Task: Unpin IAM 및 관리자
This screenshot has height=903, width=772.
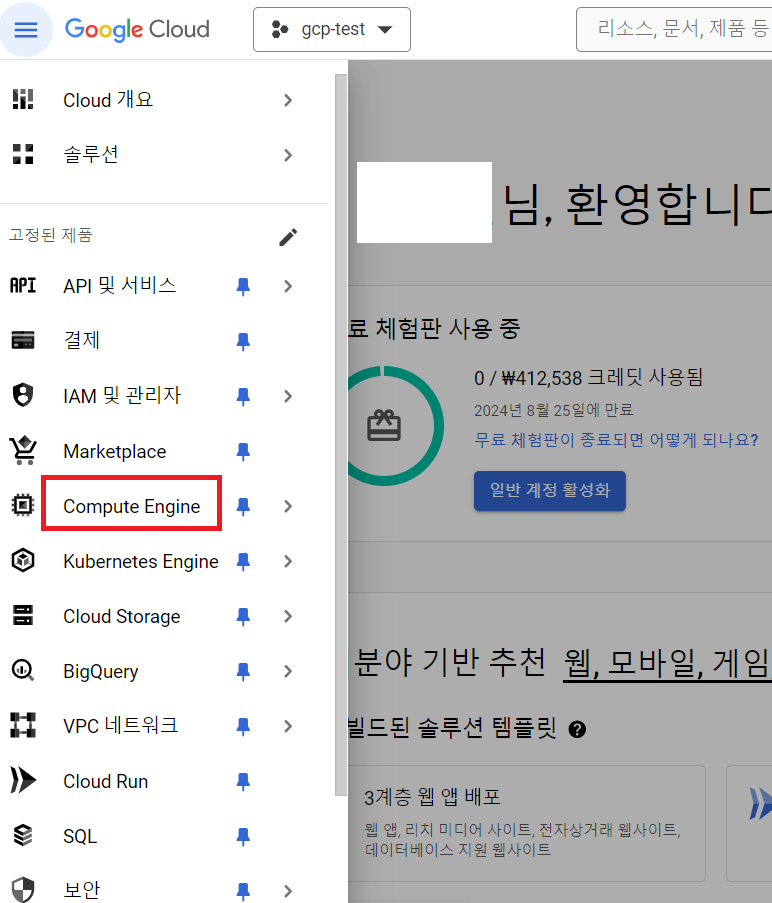Action: pos(243,396)
